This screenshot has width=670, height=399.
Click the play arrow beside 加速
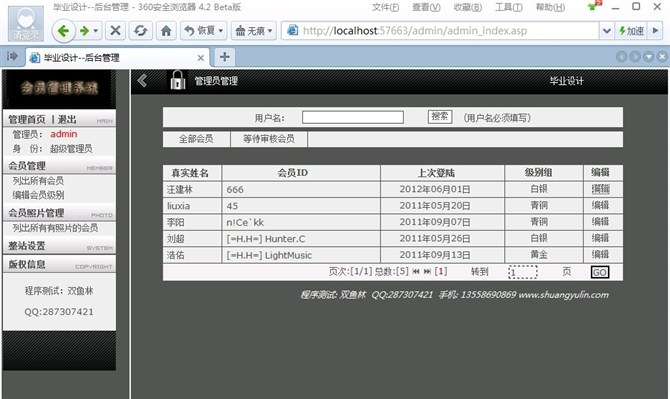click(655, 31)
